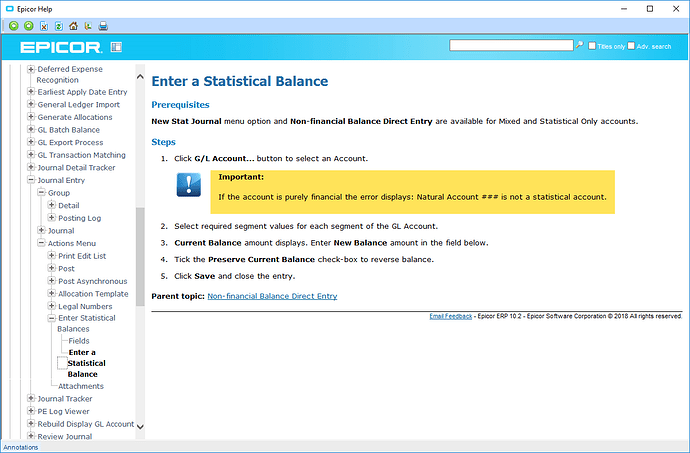
Task: Refresh the help page
Action: coord(59,26)
